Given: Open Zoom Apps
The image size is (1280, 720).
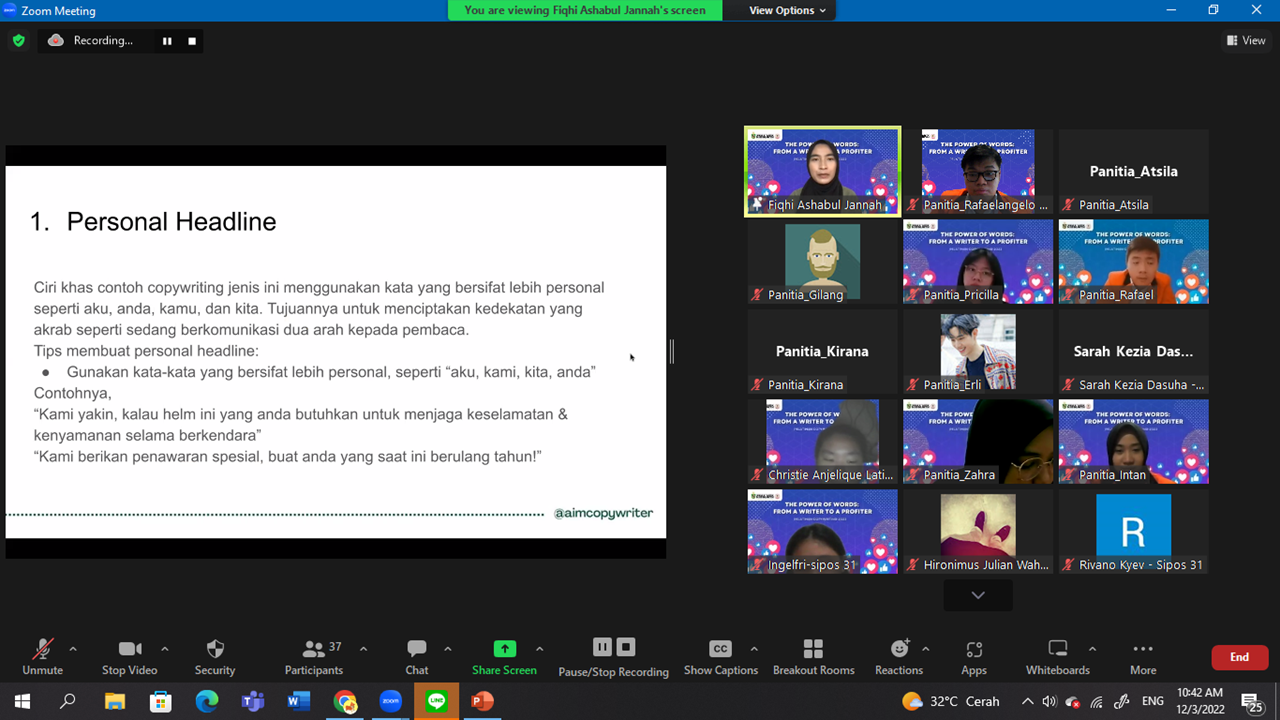Looking at the screenshot, I should pos(974,657).
